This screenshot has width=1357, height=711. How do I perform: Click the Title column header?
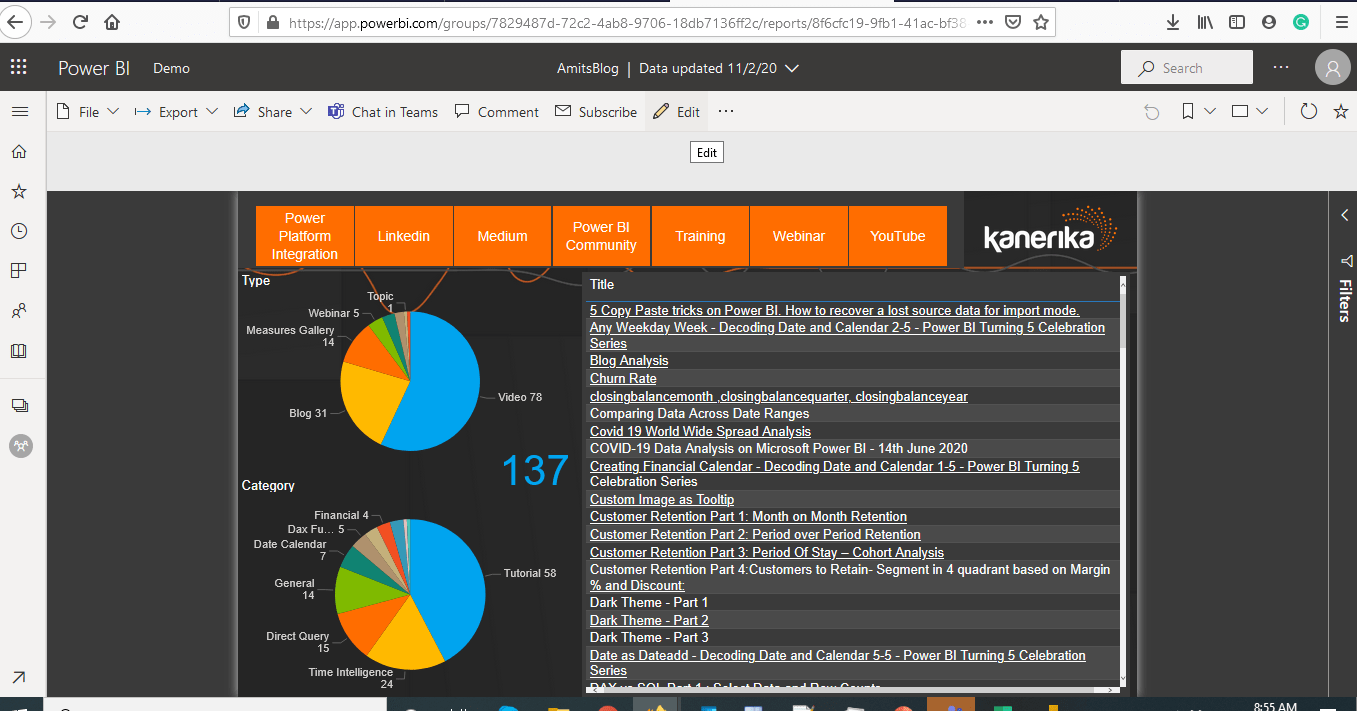coord(602,284)
